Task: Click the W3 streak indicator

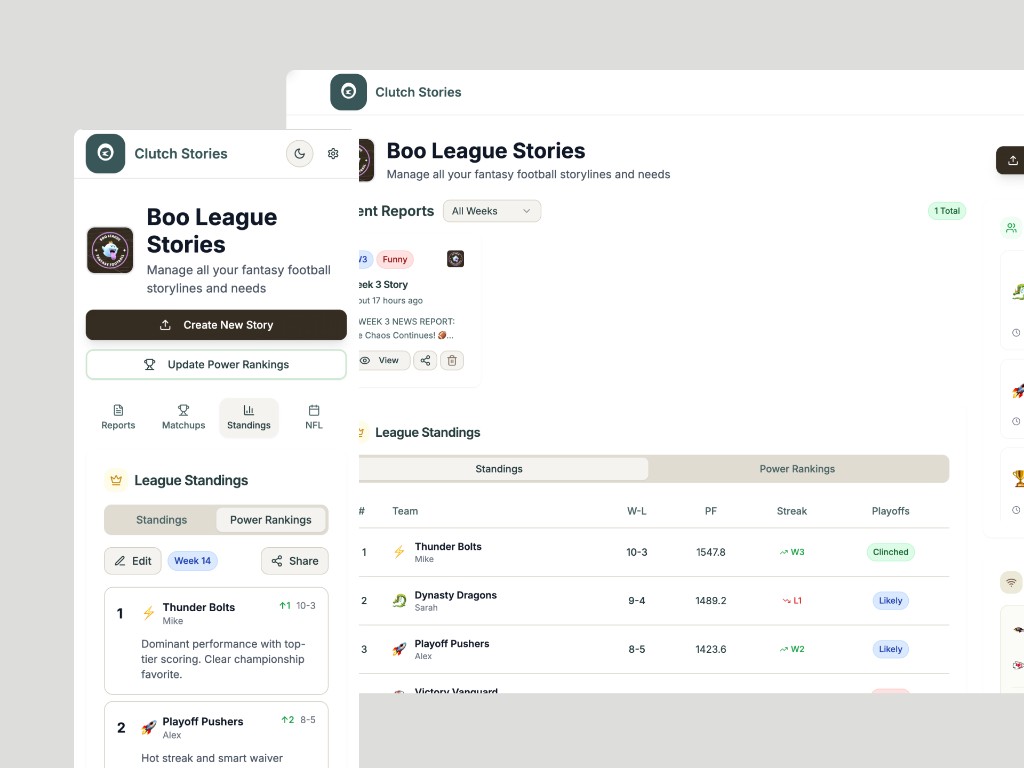Action: click(792, 552)
